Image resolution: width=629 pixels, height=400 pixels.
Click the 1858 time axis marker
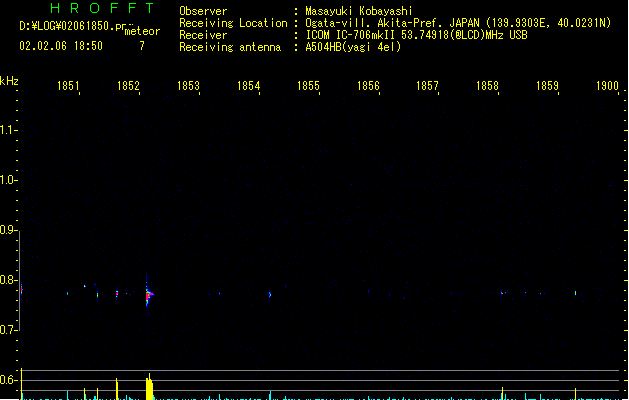pyautogui.click(x=487, y=86)
